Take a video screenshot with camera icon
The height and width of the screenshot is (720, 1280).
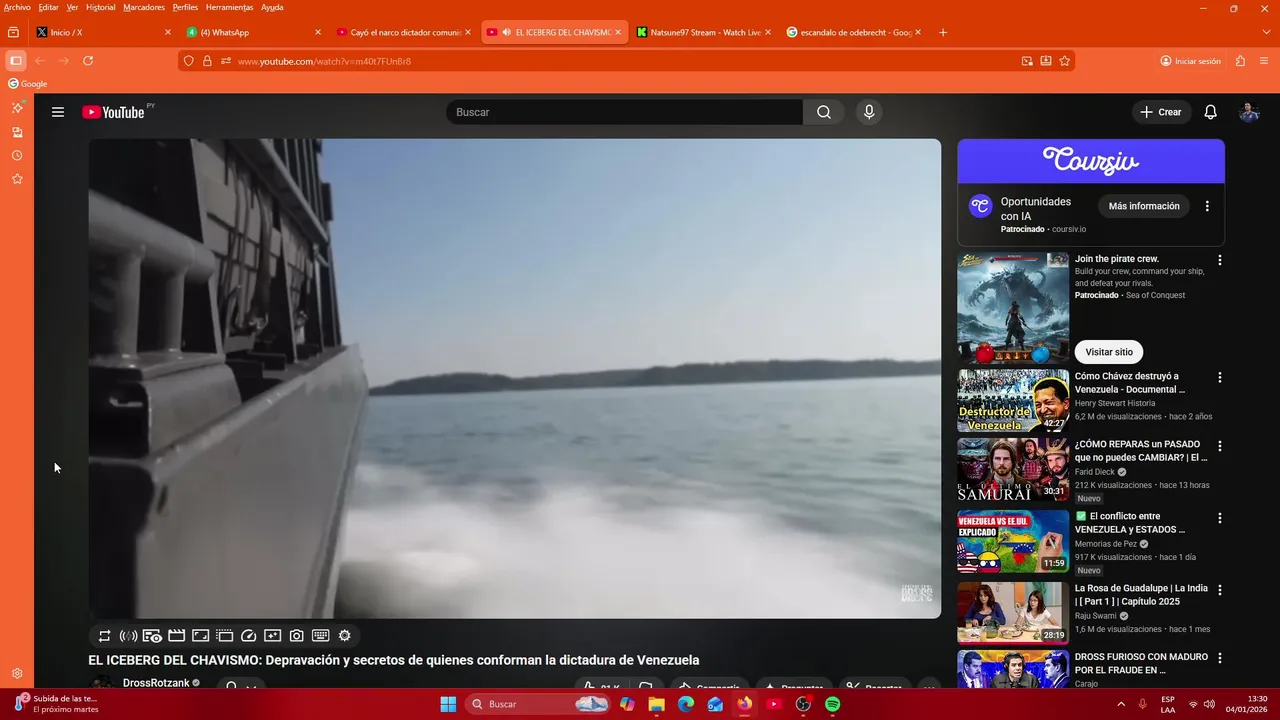coord(297,636)
